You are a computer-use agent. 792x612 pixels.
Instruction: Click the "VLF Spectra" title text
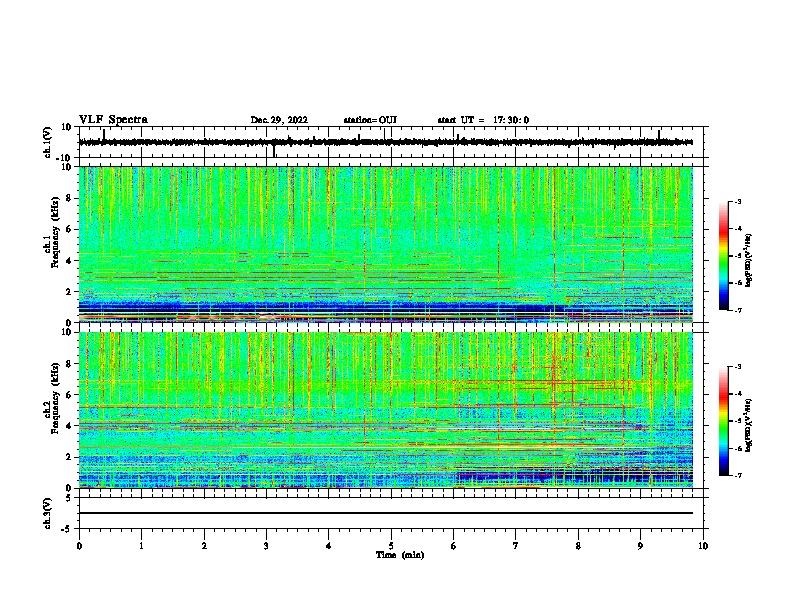(x=113, y=120)
